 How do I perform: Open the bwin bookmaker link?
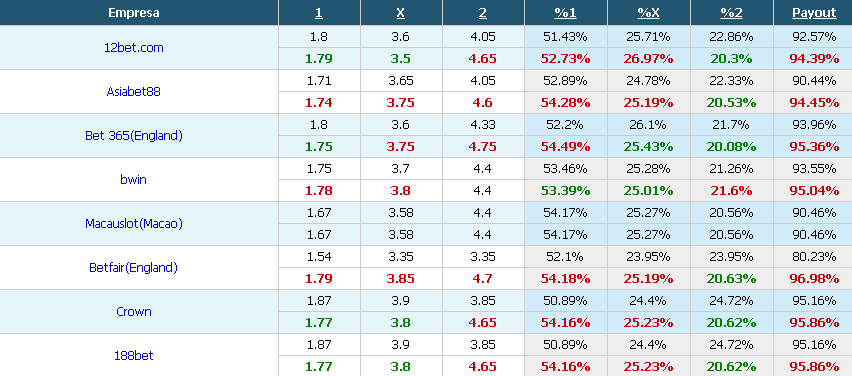134,179
